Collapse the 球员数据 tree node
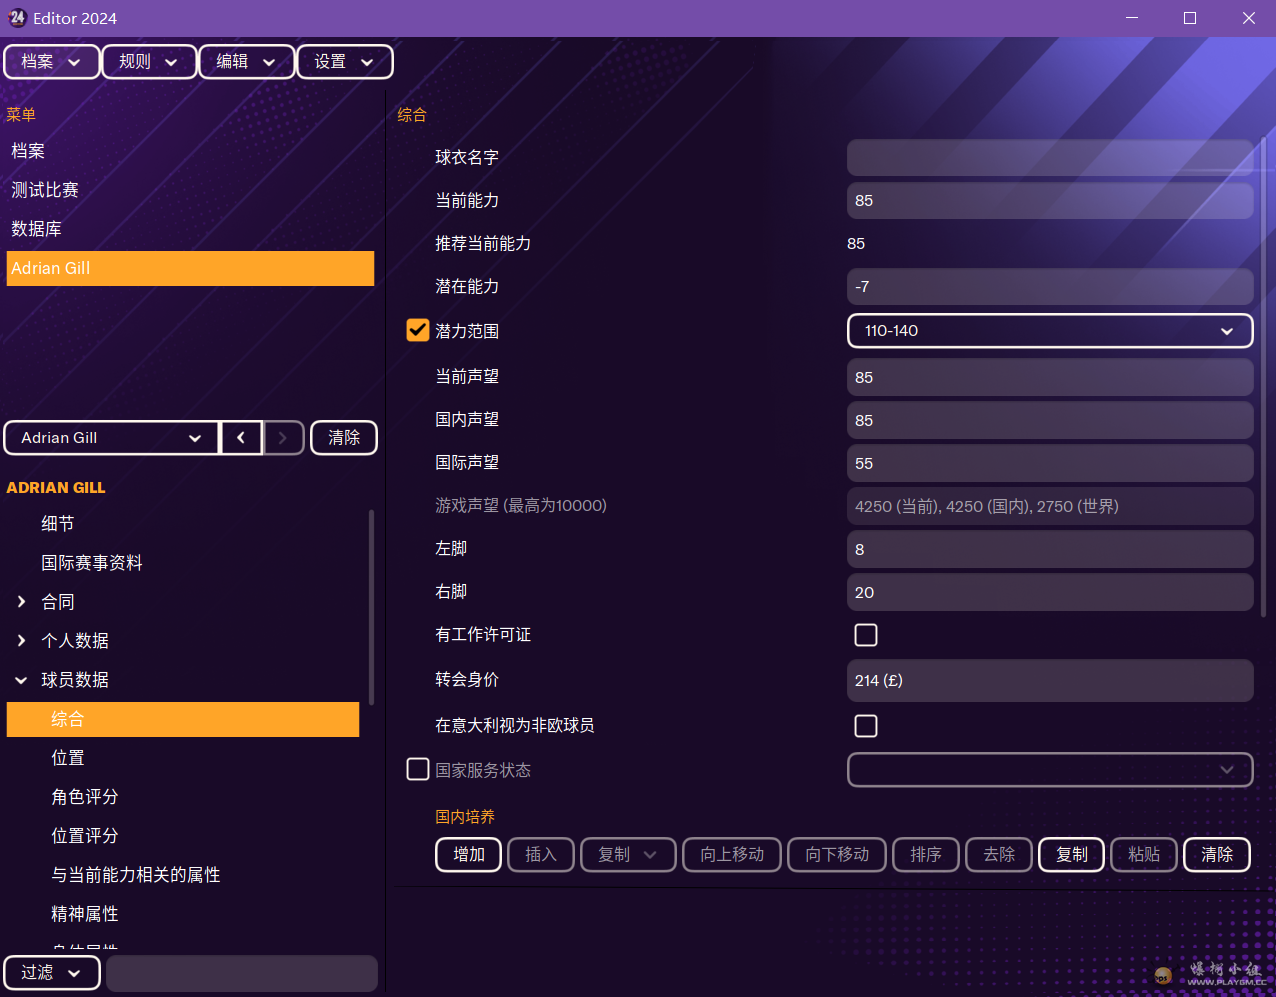The width and height of the screenshot is (1276, 997). 22,680
